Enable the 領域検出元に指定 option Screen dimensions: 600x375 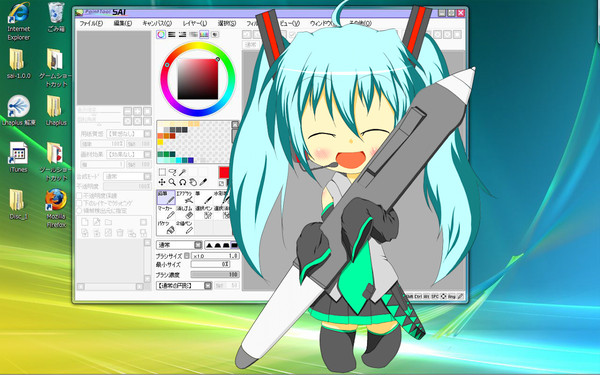(x=80, y=211)
